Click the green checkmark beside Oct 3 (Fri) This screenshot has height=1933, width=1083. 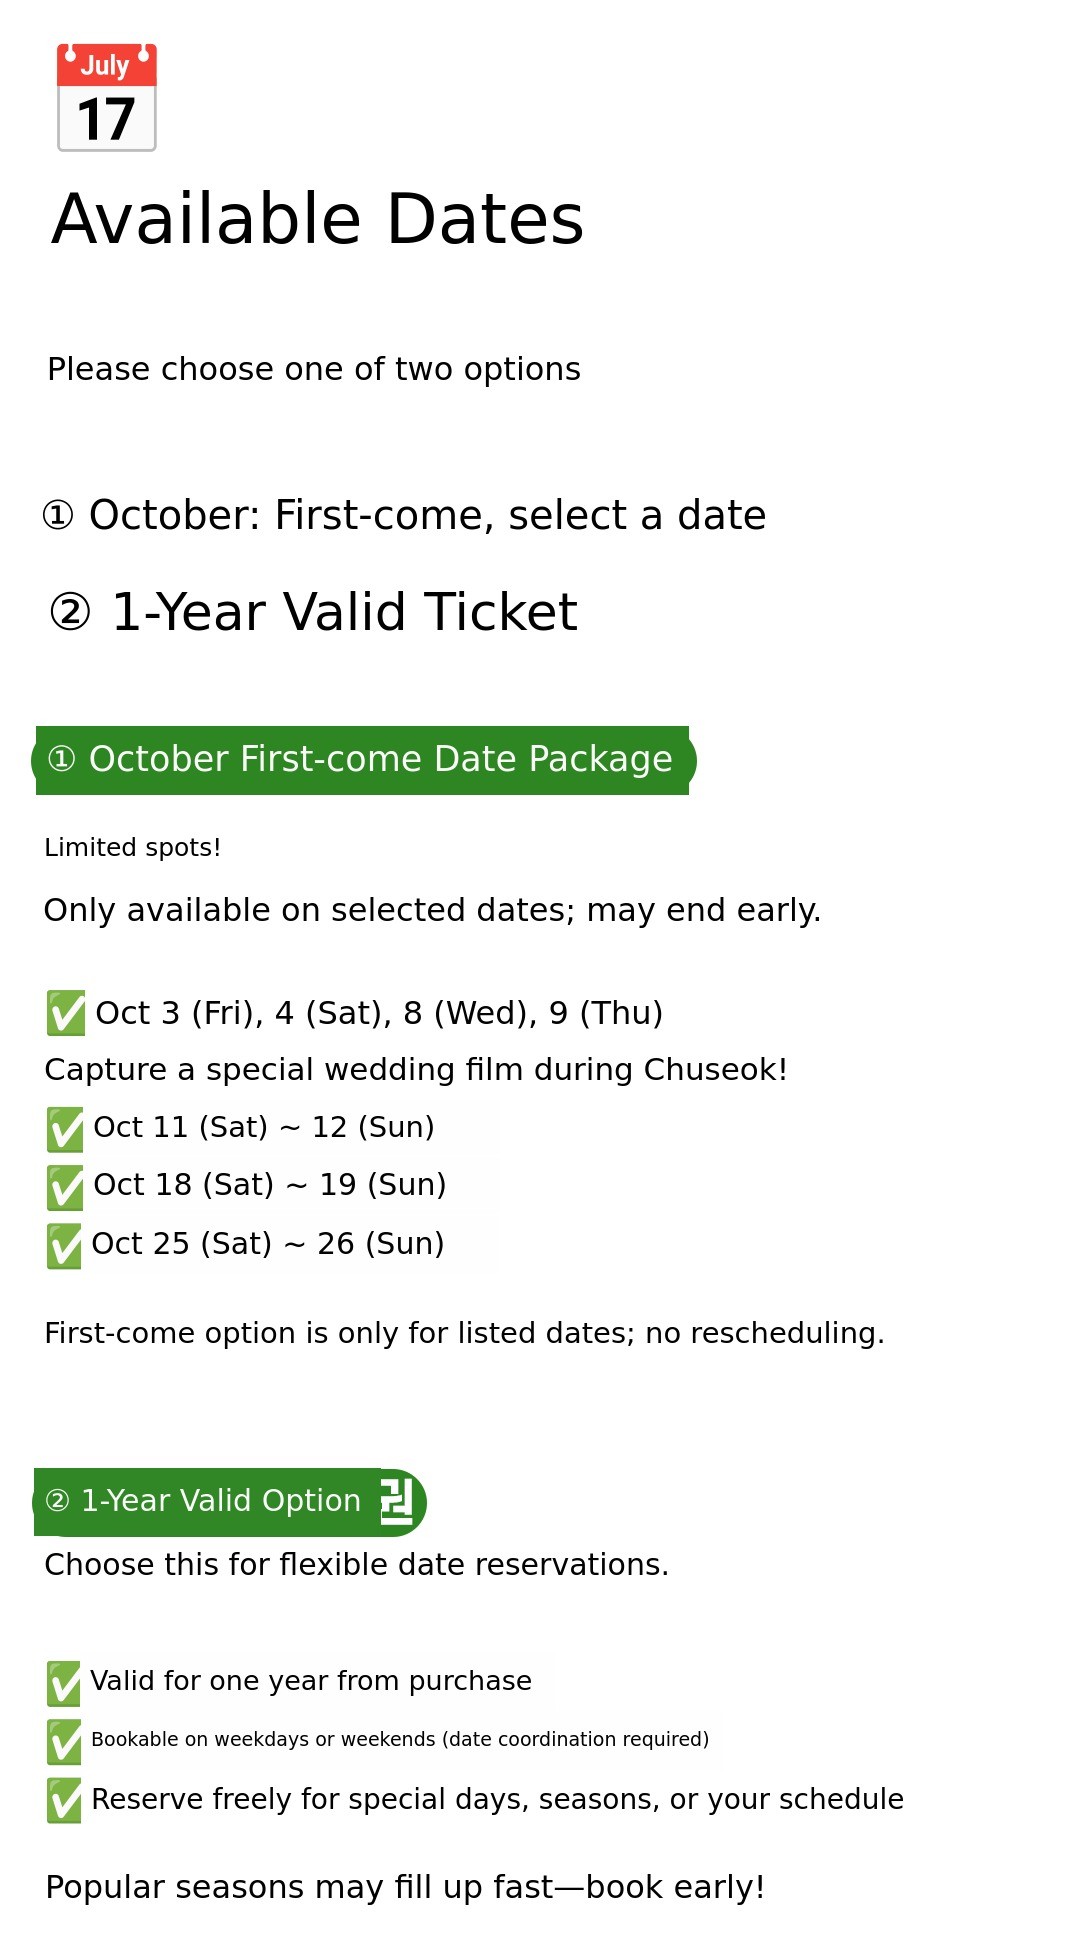point(66,1013)
